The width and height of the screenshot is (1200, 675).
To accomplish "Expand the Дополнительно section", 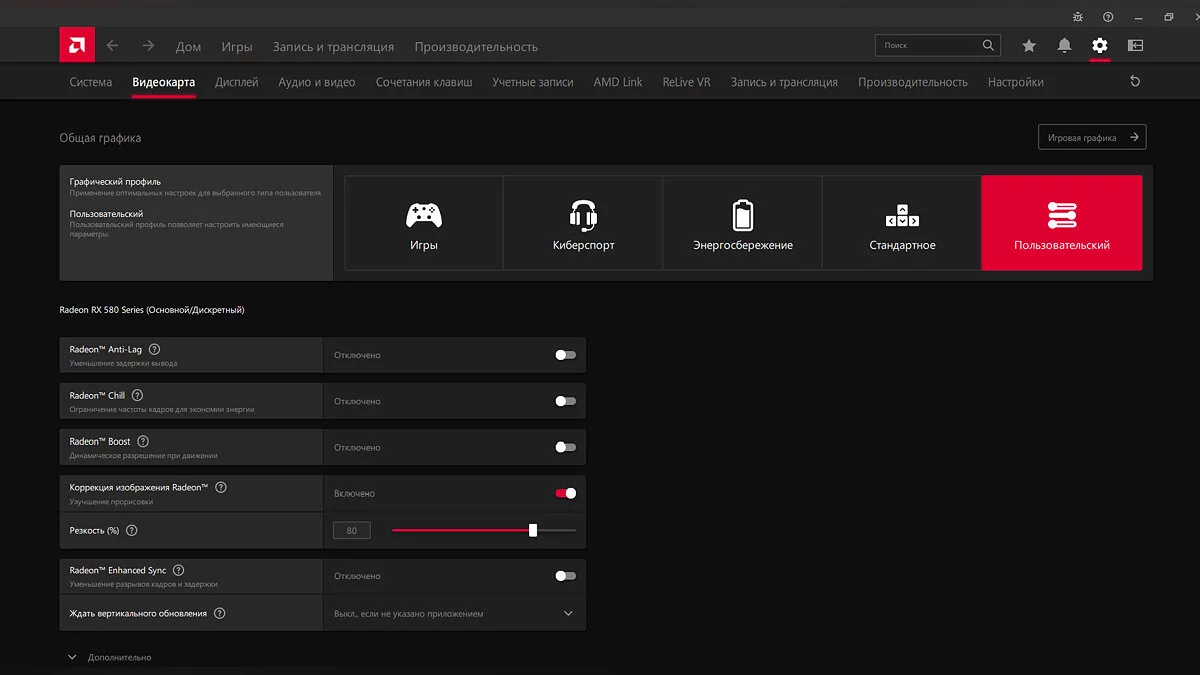I will click(x=110, y=657).
